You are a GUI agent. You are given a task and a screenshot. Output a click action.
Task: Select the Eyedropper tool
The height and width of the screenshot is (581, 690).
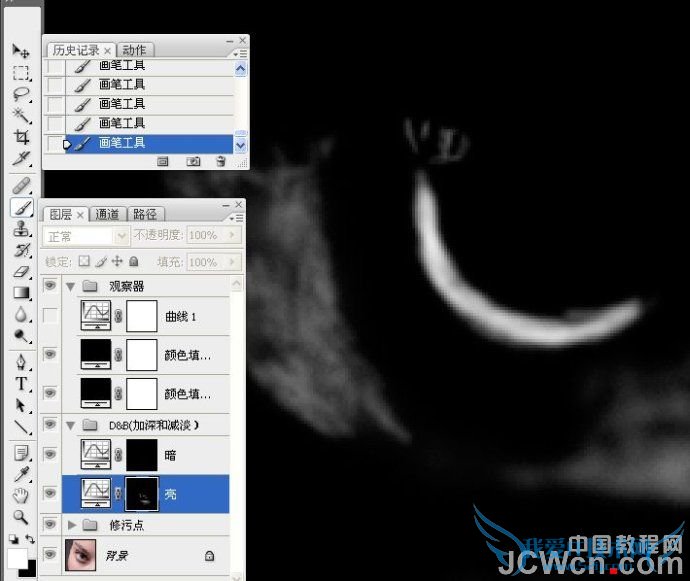pos(21,474)
